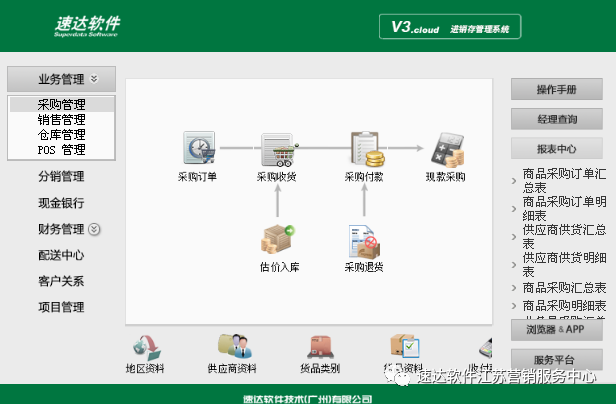The height and width of the screenshot is (404, 616).
Task: Open the 商品采购订单汇总表 report link
Action: 565,180
